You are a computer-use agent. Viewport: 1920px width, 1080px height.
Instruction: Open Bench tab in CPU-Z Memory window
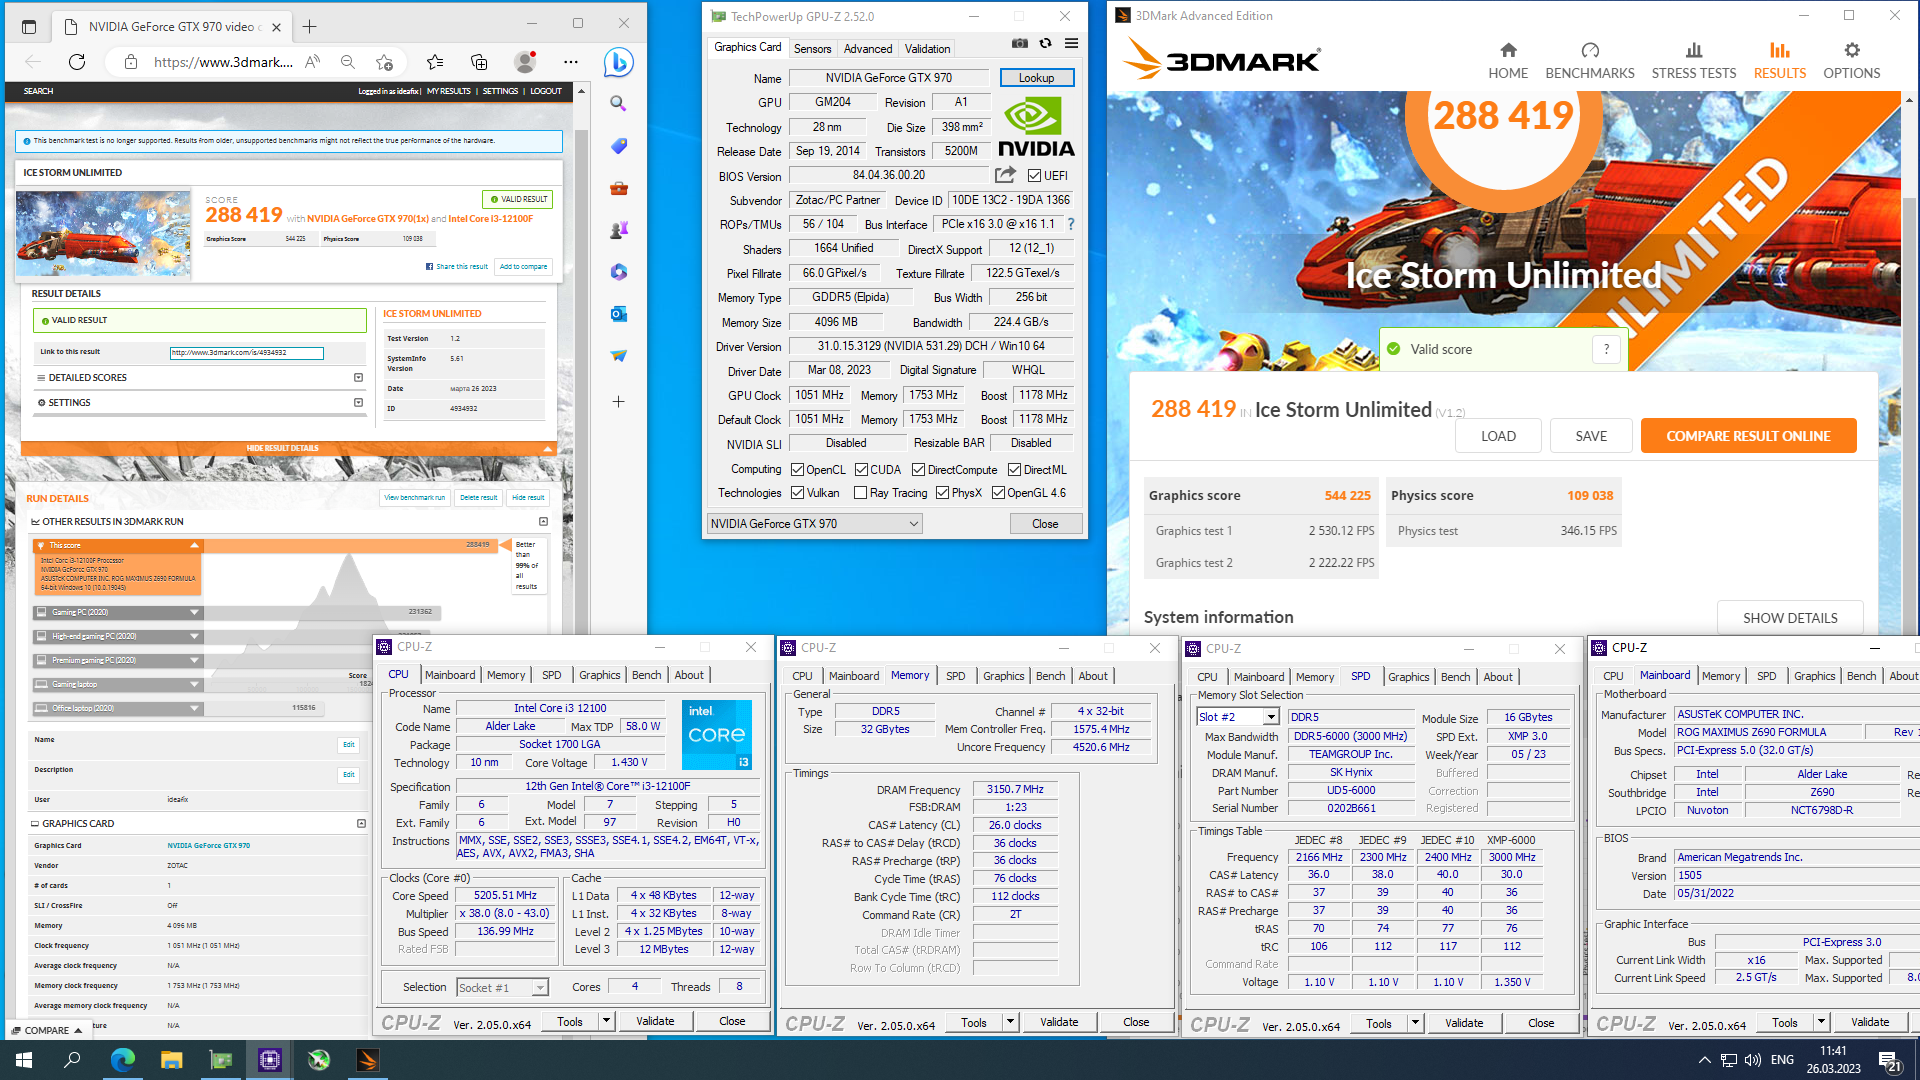[x=1050, y=676]
